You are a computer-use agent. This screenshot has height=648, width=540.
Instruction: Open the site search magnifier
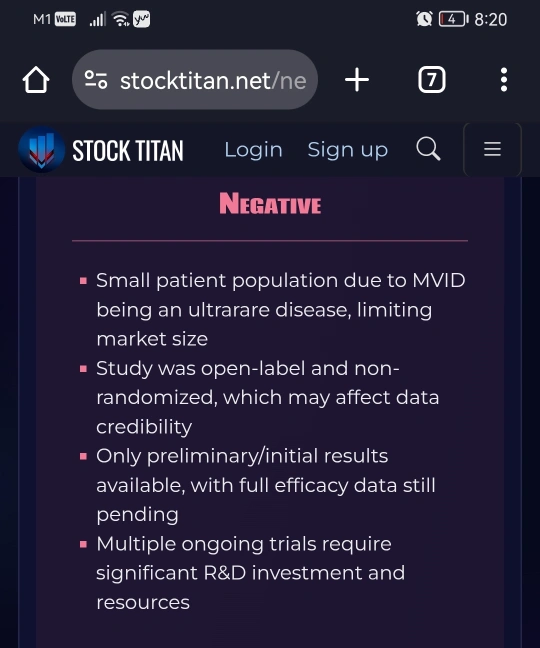(x=428, y=149)
